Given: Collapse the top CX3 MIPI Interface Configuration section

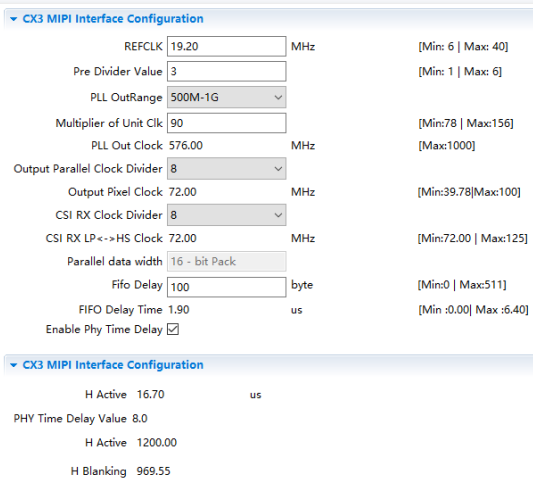Looking at the screenshot, I should [x=14, y=19].
